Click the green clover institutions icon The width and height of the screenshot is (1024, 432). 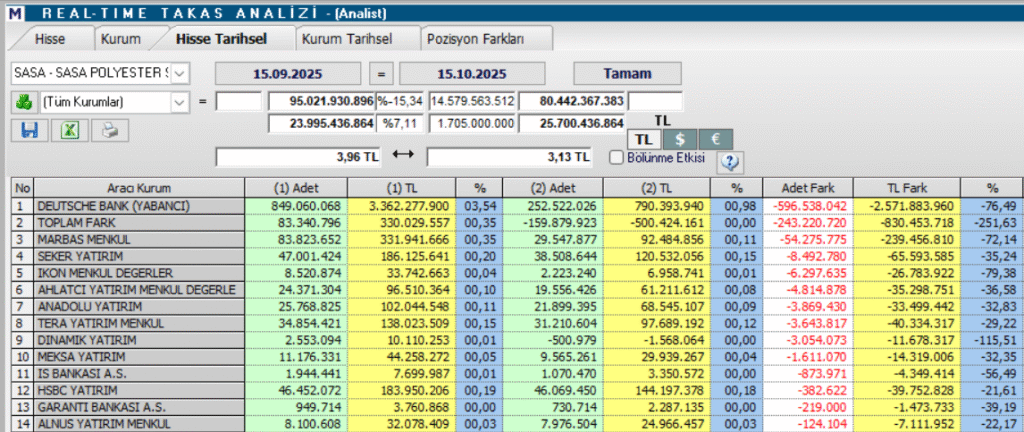24,102
